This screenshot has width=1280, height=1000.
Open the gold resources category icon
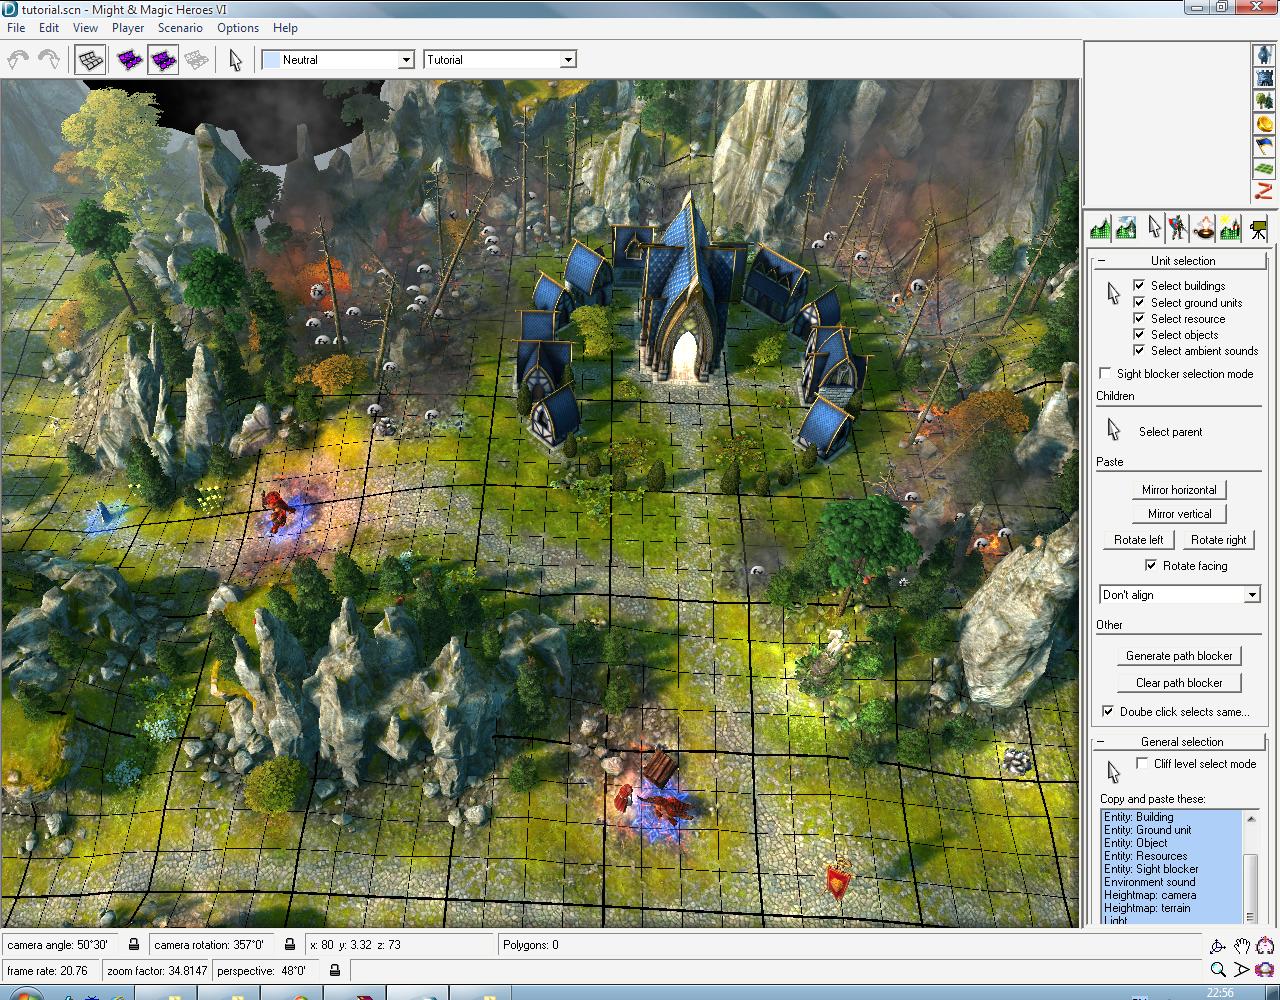(x=1264, y=124)
